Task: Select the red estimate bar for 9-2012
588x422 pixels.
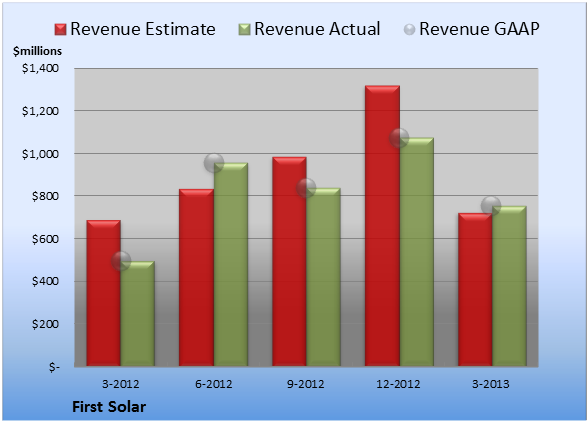Action: click(289, 261)
